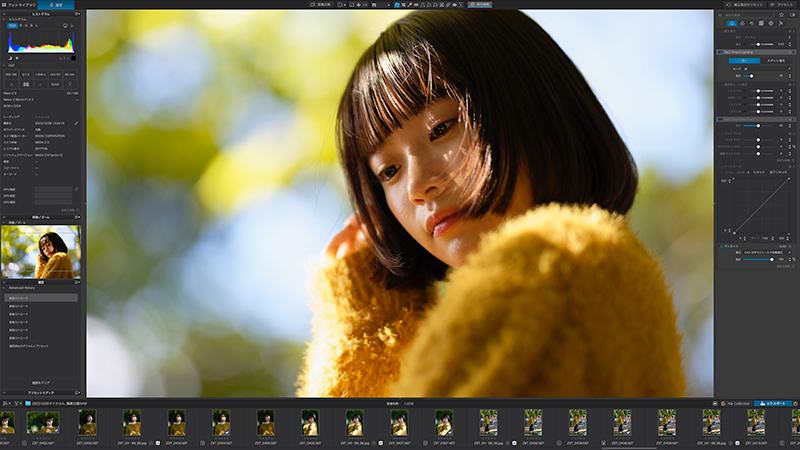The height and width of the screenshot is (450, 800).
Task: Open the zoom level dropdown in toolbar
Action: click(389, 5)
